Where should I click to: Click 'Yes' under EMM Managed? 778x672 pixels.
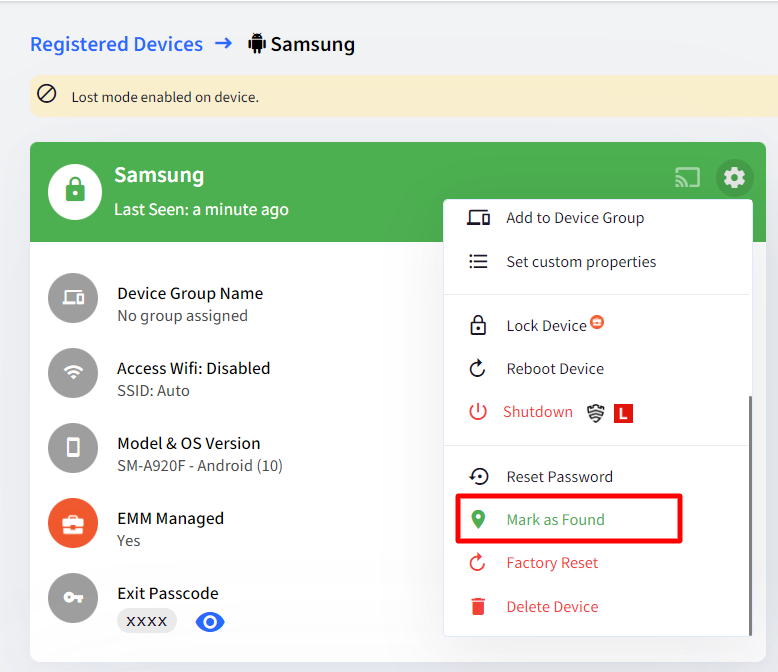pos(129,540)
